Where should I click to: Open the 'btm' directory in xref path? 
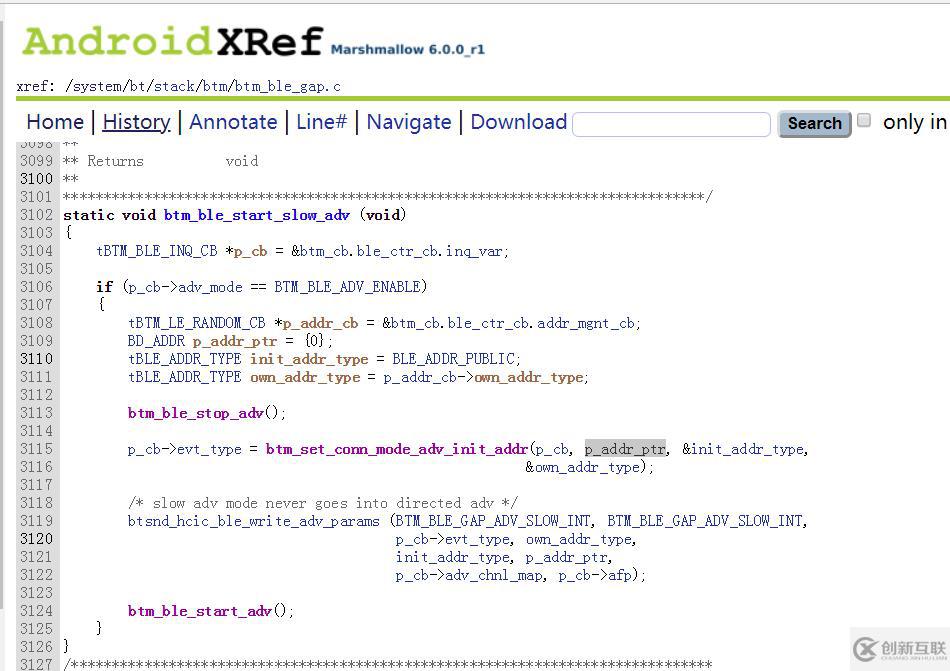pyautogui.click(x=214, y=87)
